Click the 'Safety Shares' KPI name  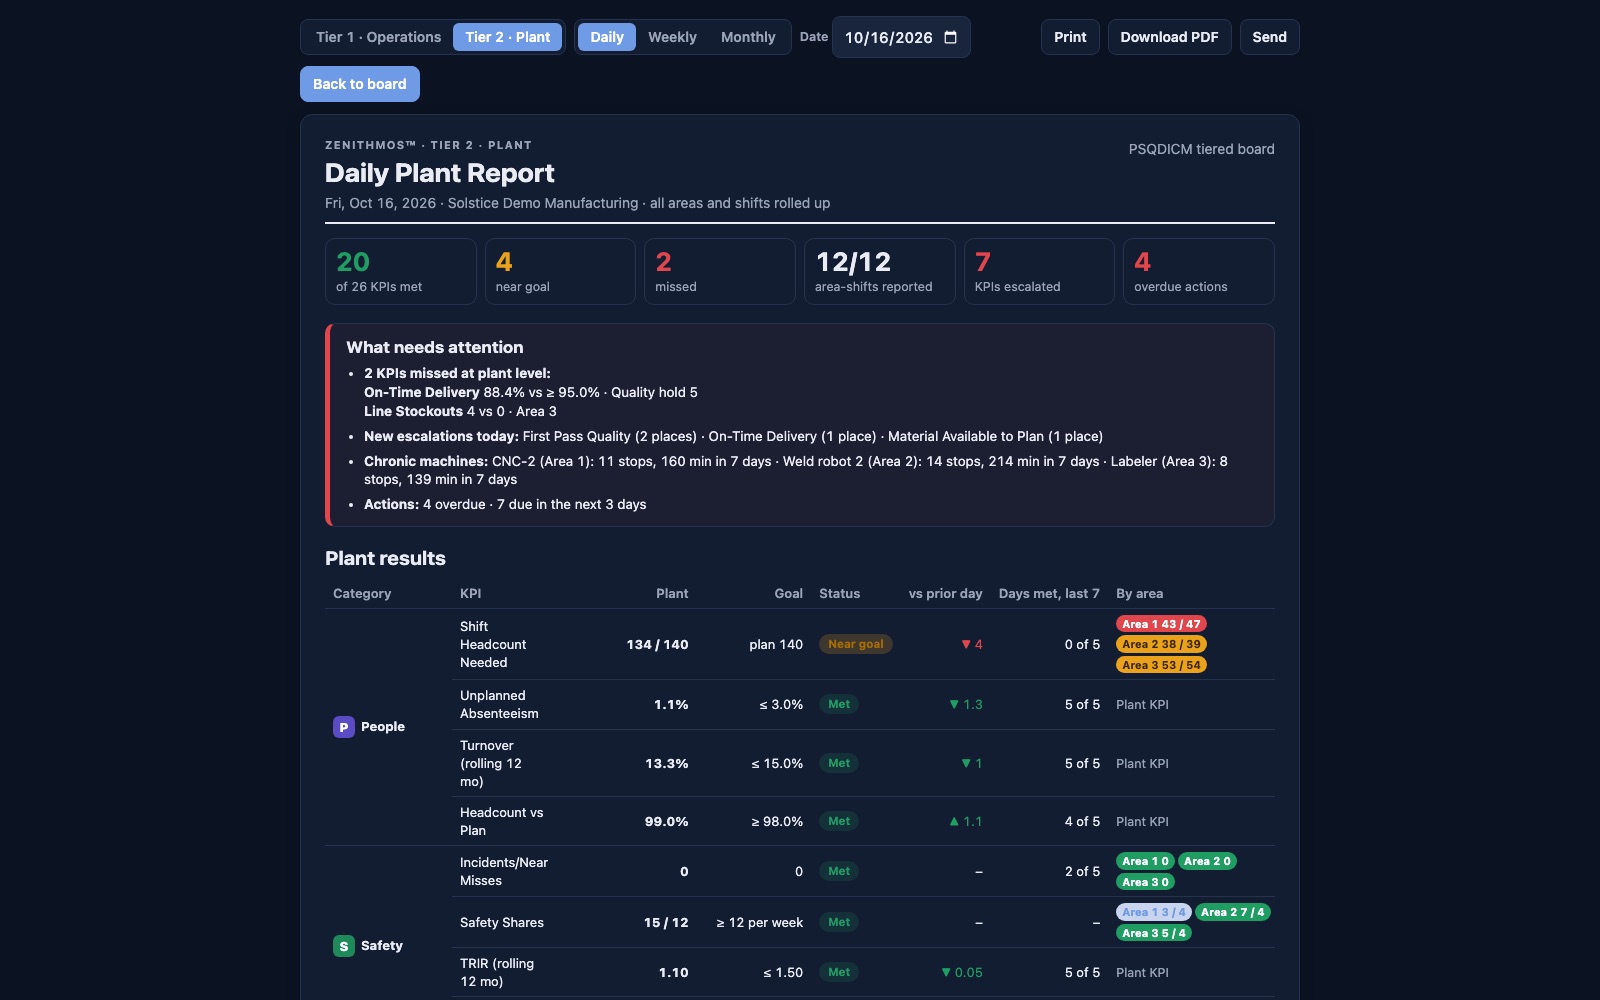502,922
